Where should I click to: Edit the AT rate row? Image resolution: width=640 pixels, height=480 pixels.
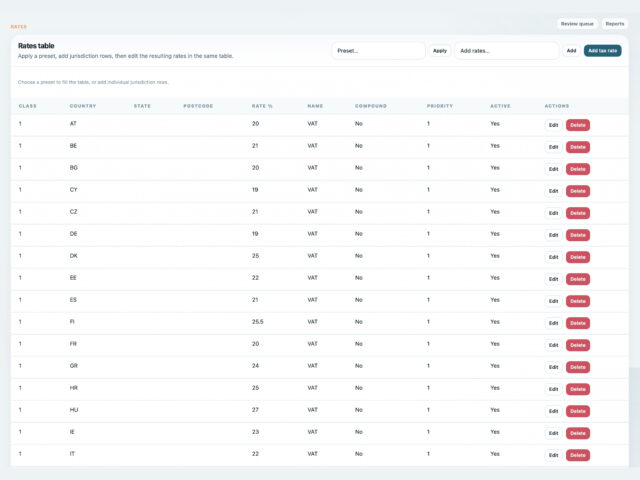pos(553,125)
